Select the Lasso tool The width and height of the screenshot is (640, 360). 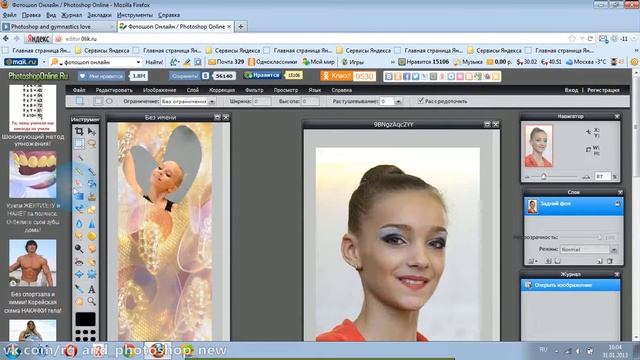click(x=92, y=144)
